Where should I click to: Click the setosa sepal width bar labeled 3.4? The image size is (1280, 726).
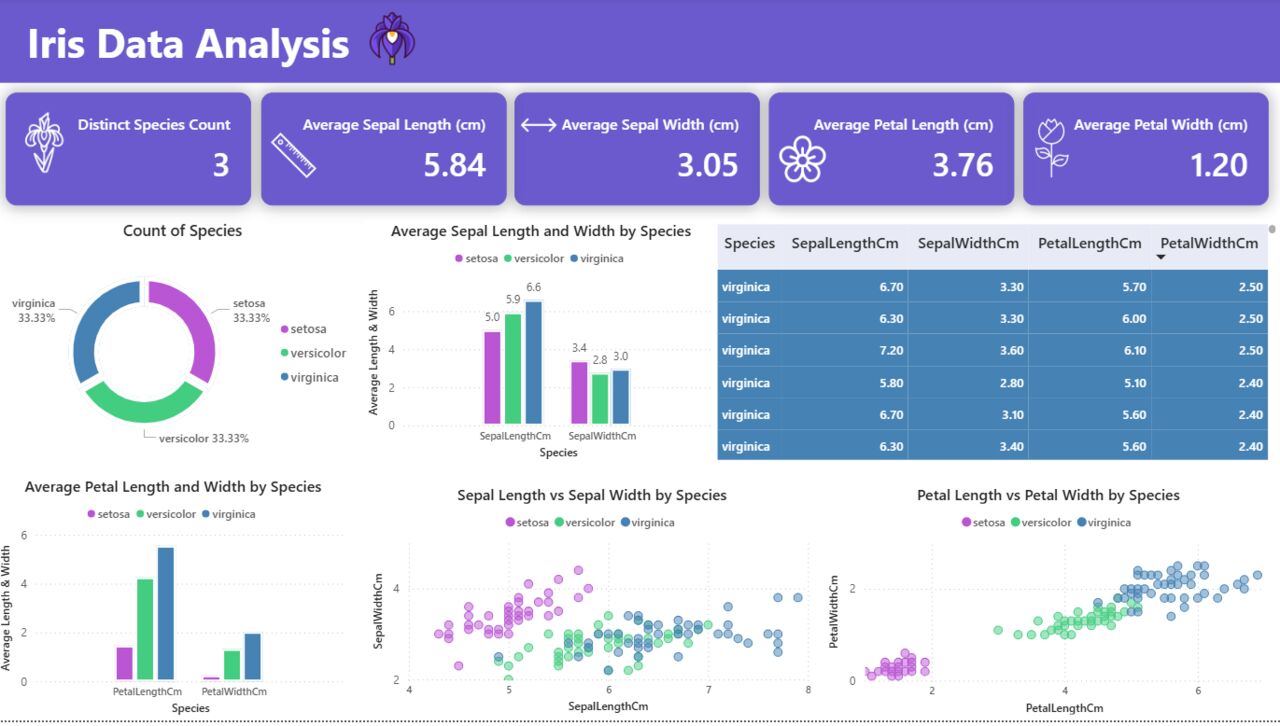click(x=580, y=393)
